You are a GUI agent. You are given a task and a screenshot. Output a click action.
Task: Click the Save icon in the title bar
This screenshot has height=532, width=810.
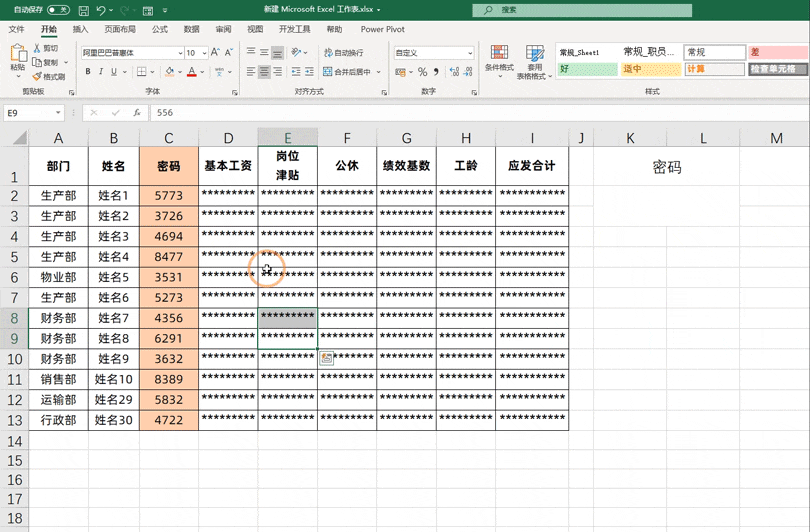(x=83, y=10)
